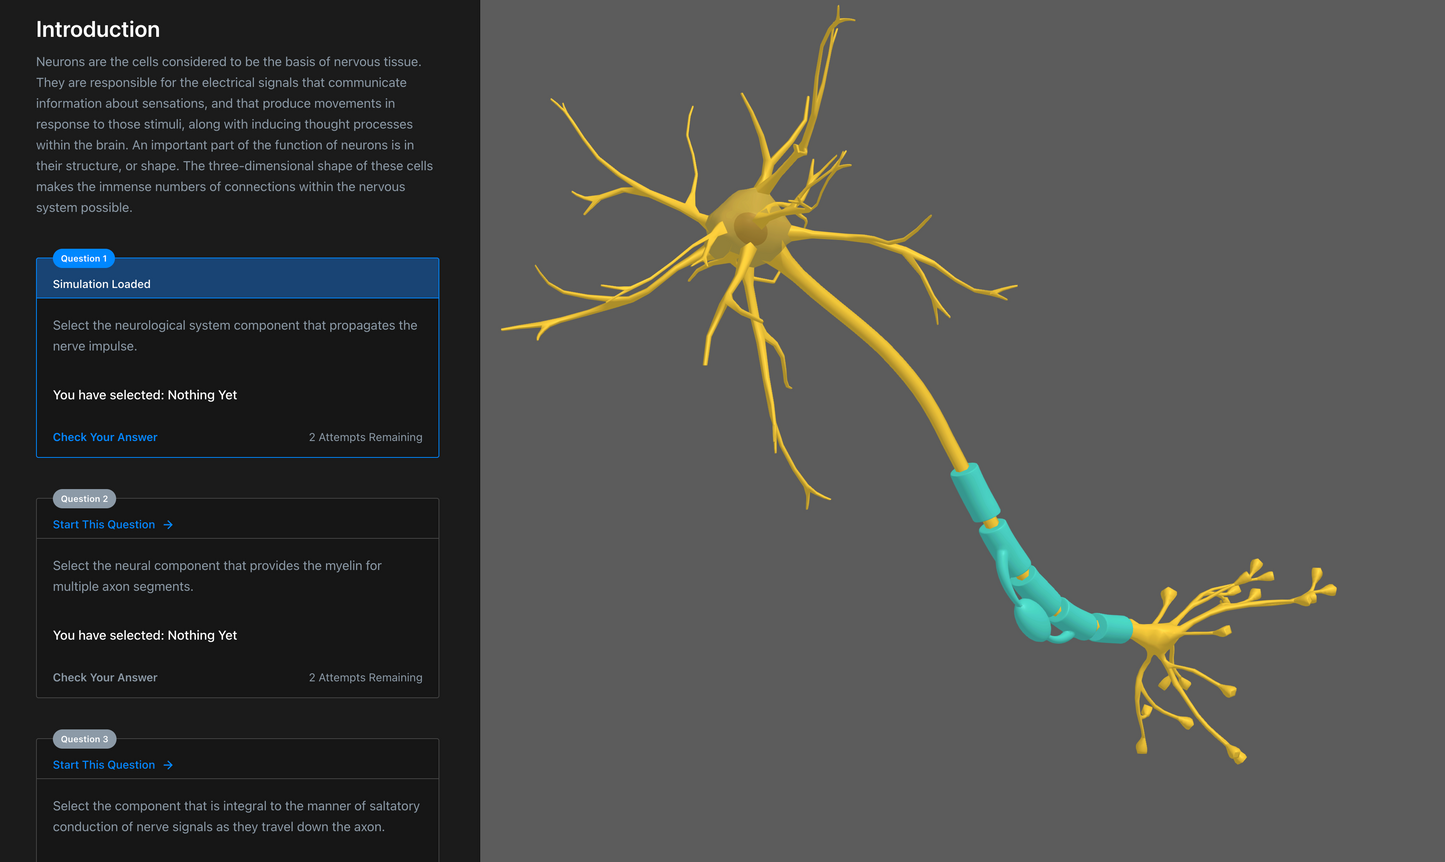Click the 2 Attempts Remaining counter
Image resolution: width=1445 pixels, height=862 pixels.
tap(366, 437)
